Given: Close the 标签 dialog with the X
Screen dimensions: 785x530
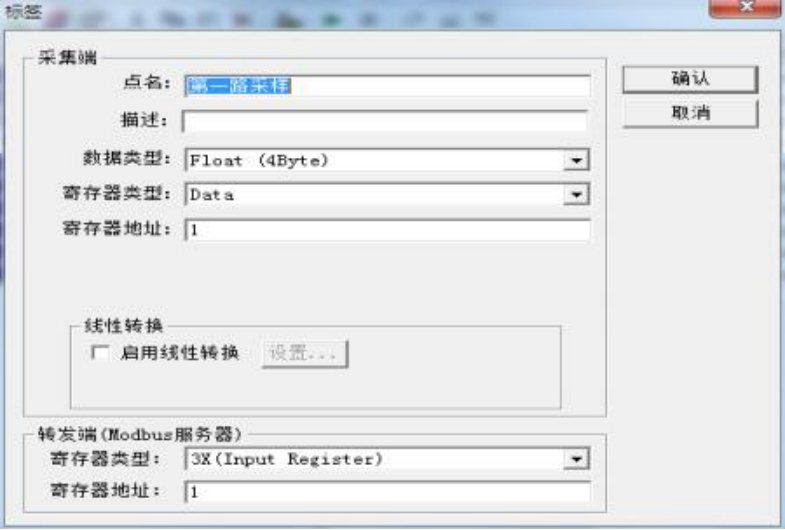Looking at the screenshot, I should pos(745,8).
